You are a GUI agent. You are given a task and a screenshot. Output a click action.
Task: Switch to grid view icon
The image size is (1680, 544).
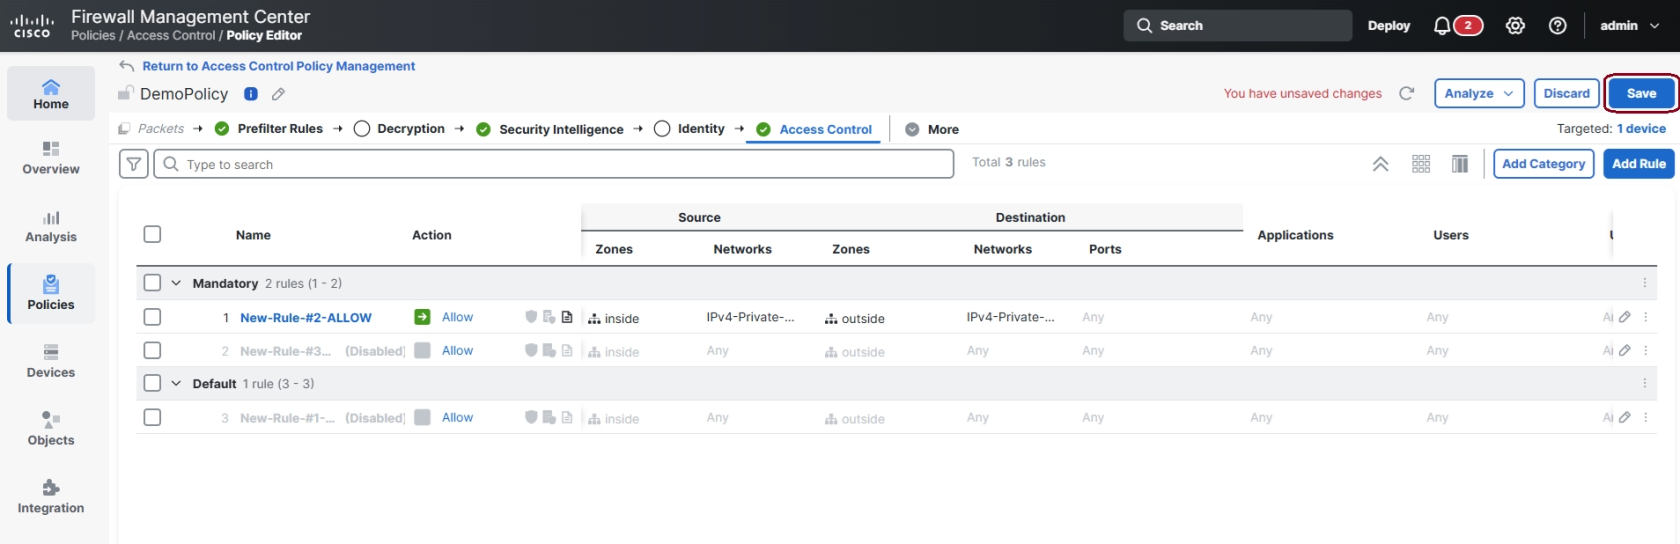1421,164
